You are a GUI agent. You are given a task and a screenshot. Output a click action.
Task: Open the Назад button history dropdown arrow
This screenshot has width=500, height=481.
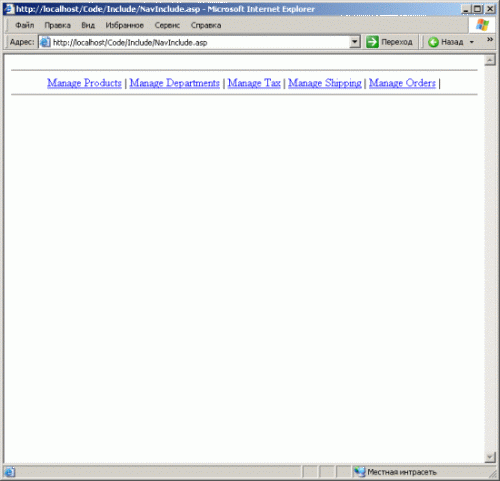[x=472, y=42]
